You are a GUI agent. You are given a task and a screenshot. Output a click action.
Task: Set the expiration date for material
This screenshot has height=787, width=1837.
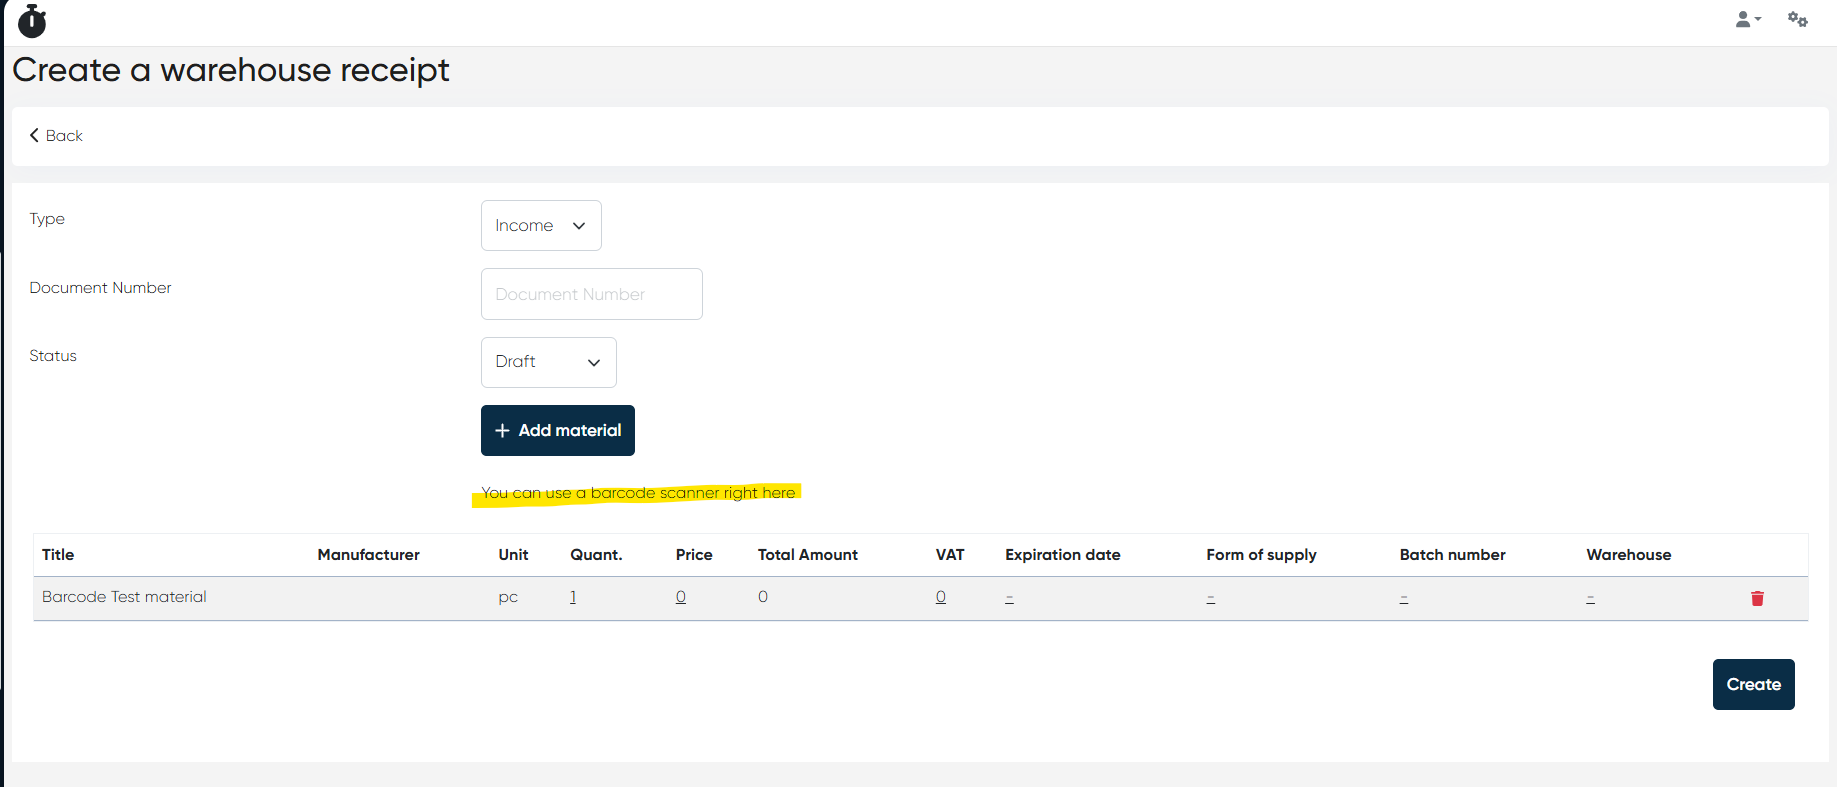1010,598
